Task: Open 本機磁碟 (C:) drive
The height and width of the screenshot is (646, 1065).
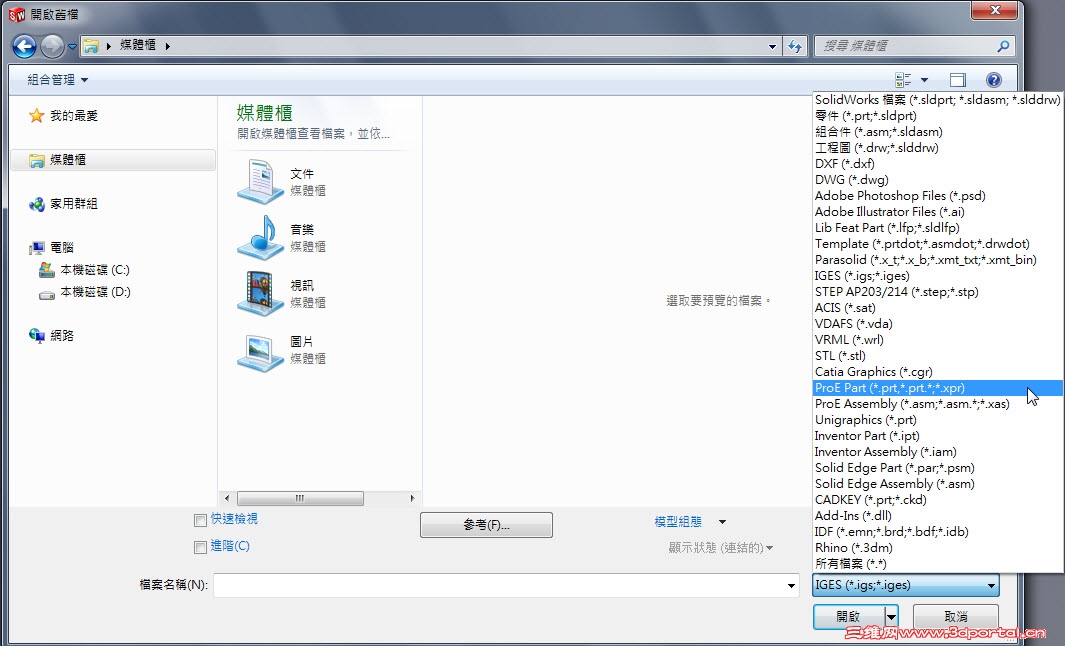Action: 84,270
